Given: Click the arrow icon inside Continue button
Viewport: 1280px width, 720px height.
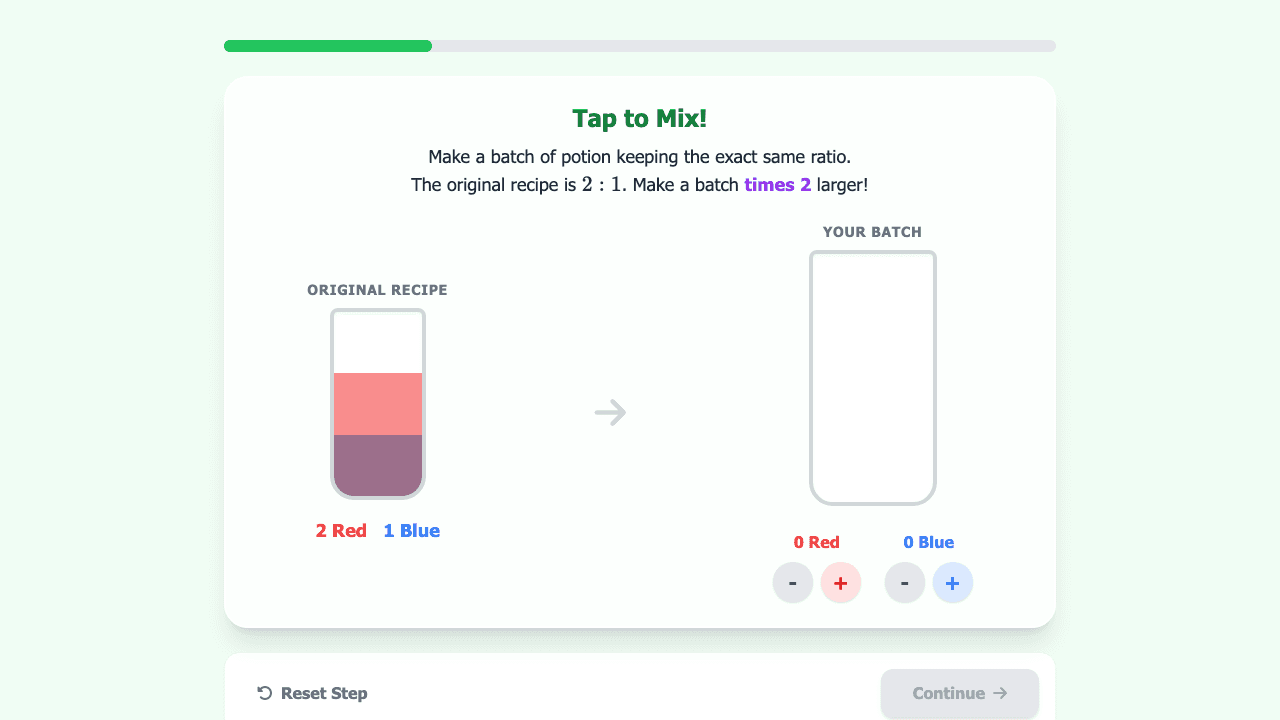Looking at the screenshot, I should 1000,693.
